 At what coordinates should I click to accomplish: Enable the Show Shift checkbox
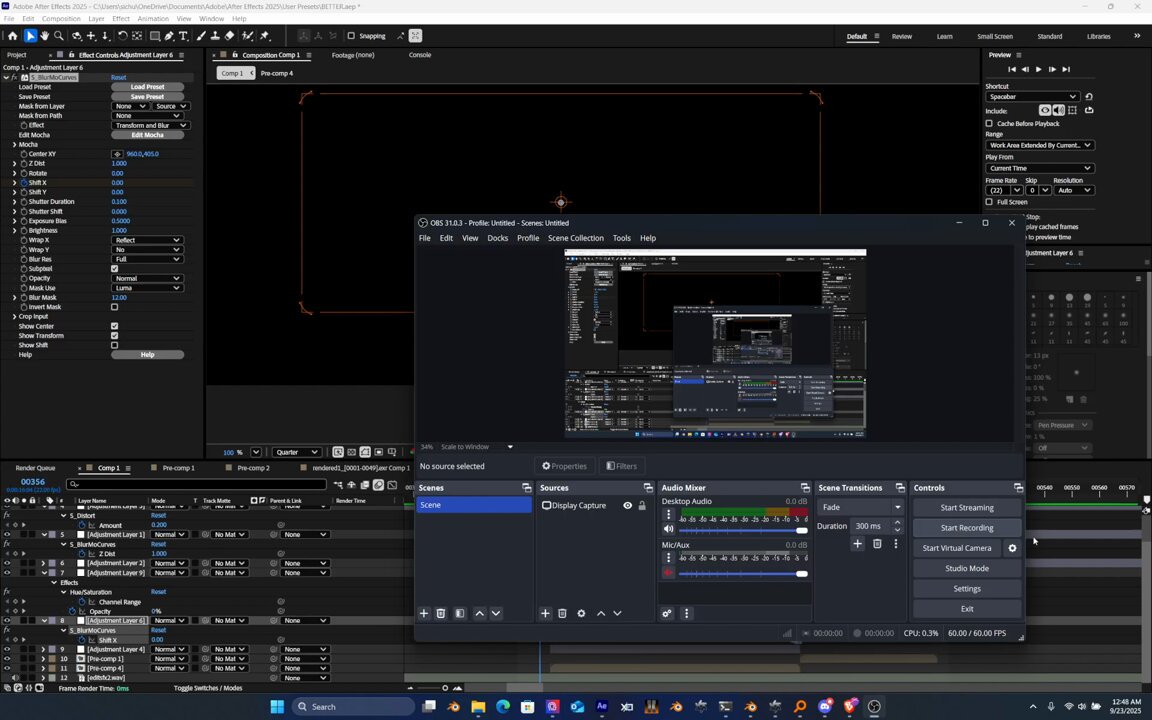pos(115,345)
